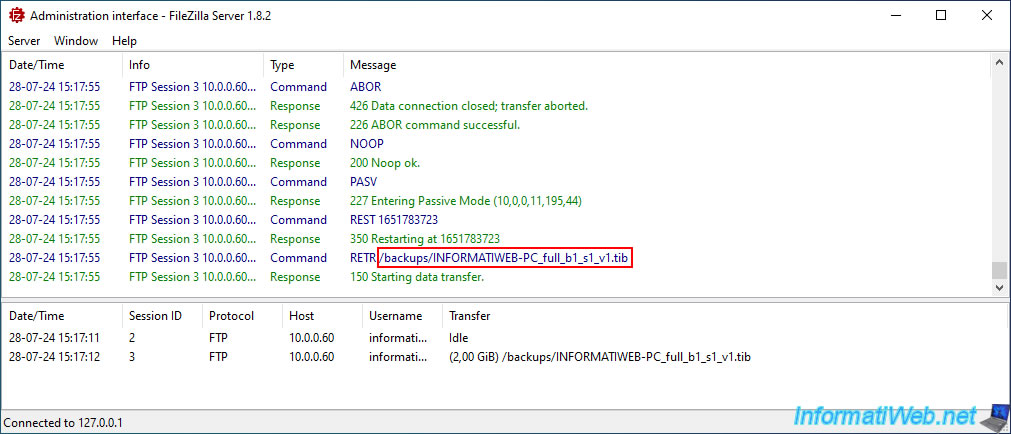Select the '150 Starting data transfer.' row
The height and width of the screenshot is (434, 1011).
point(498,277)
